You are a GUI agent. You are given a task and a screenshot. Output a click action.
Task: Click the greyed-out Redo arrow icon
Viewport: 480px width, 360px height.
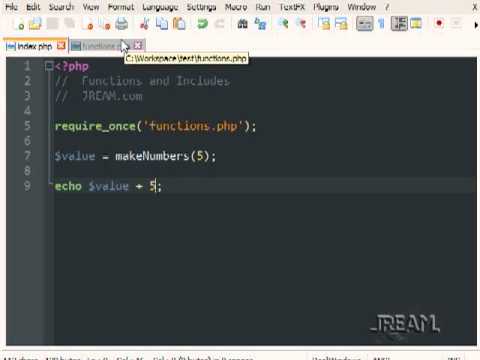click(219, 24)
